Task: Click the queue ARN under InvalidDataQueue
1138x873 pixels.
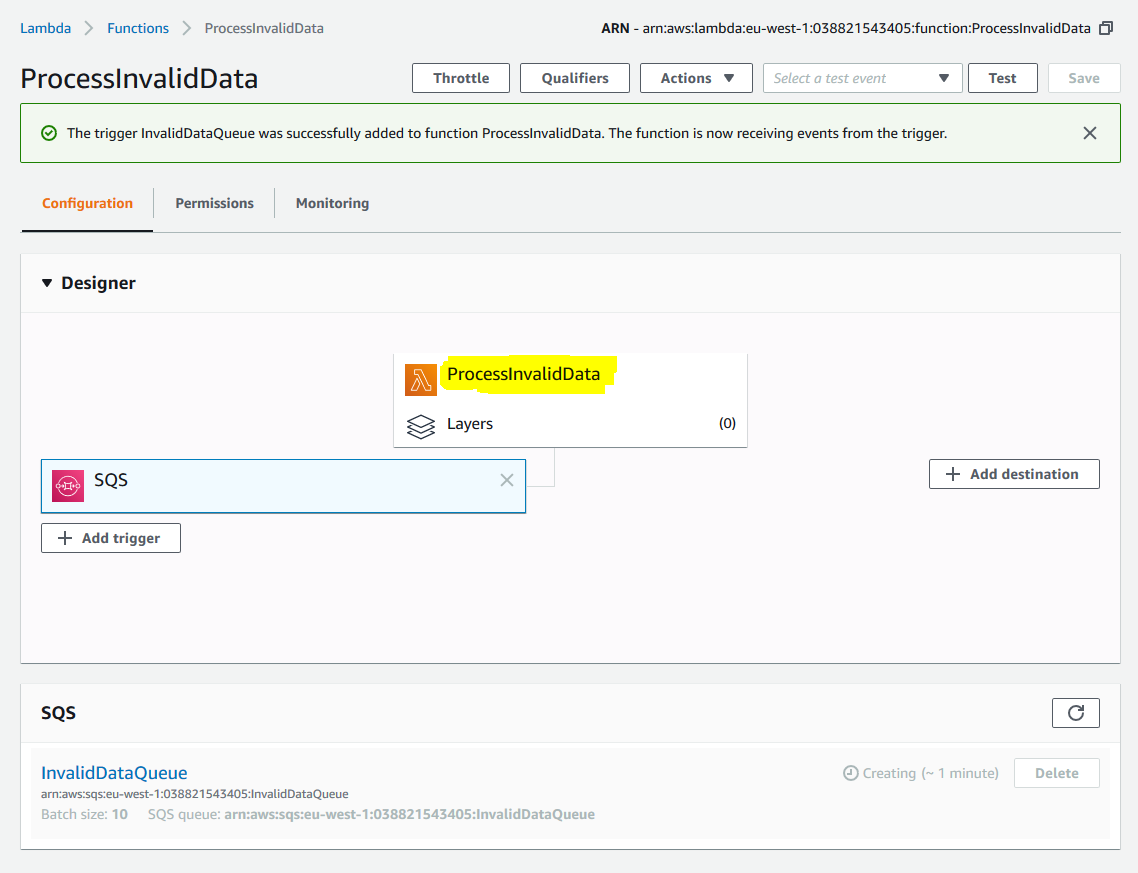Action: pyautogui.click(x=195, y=794)
